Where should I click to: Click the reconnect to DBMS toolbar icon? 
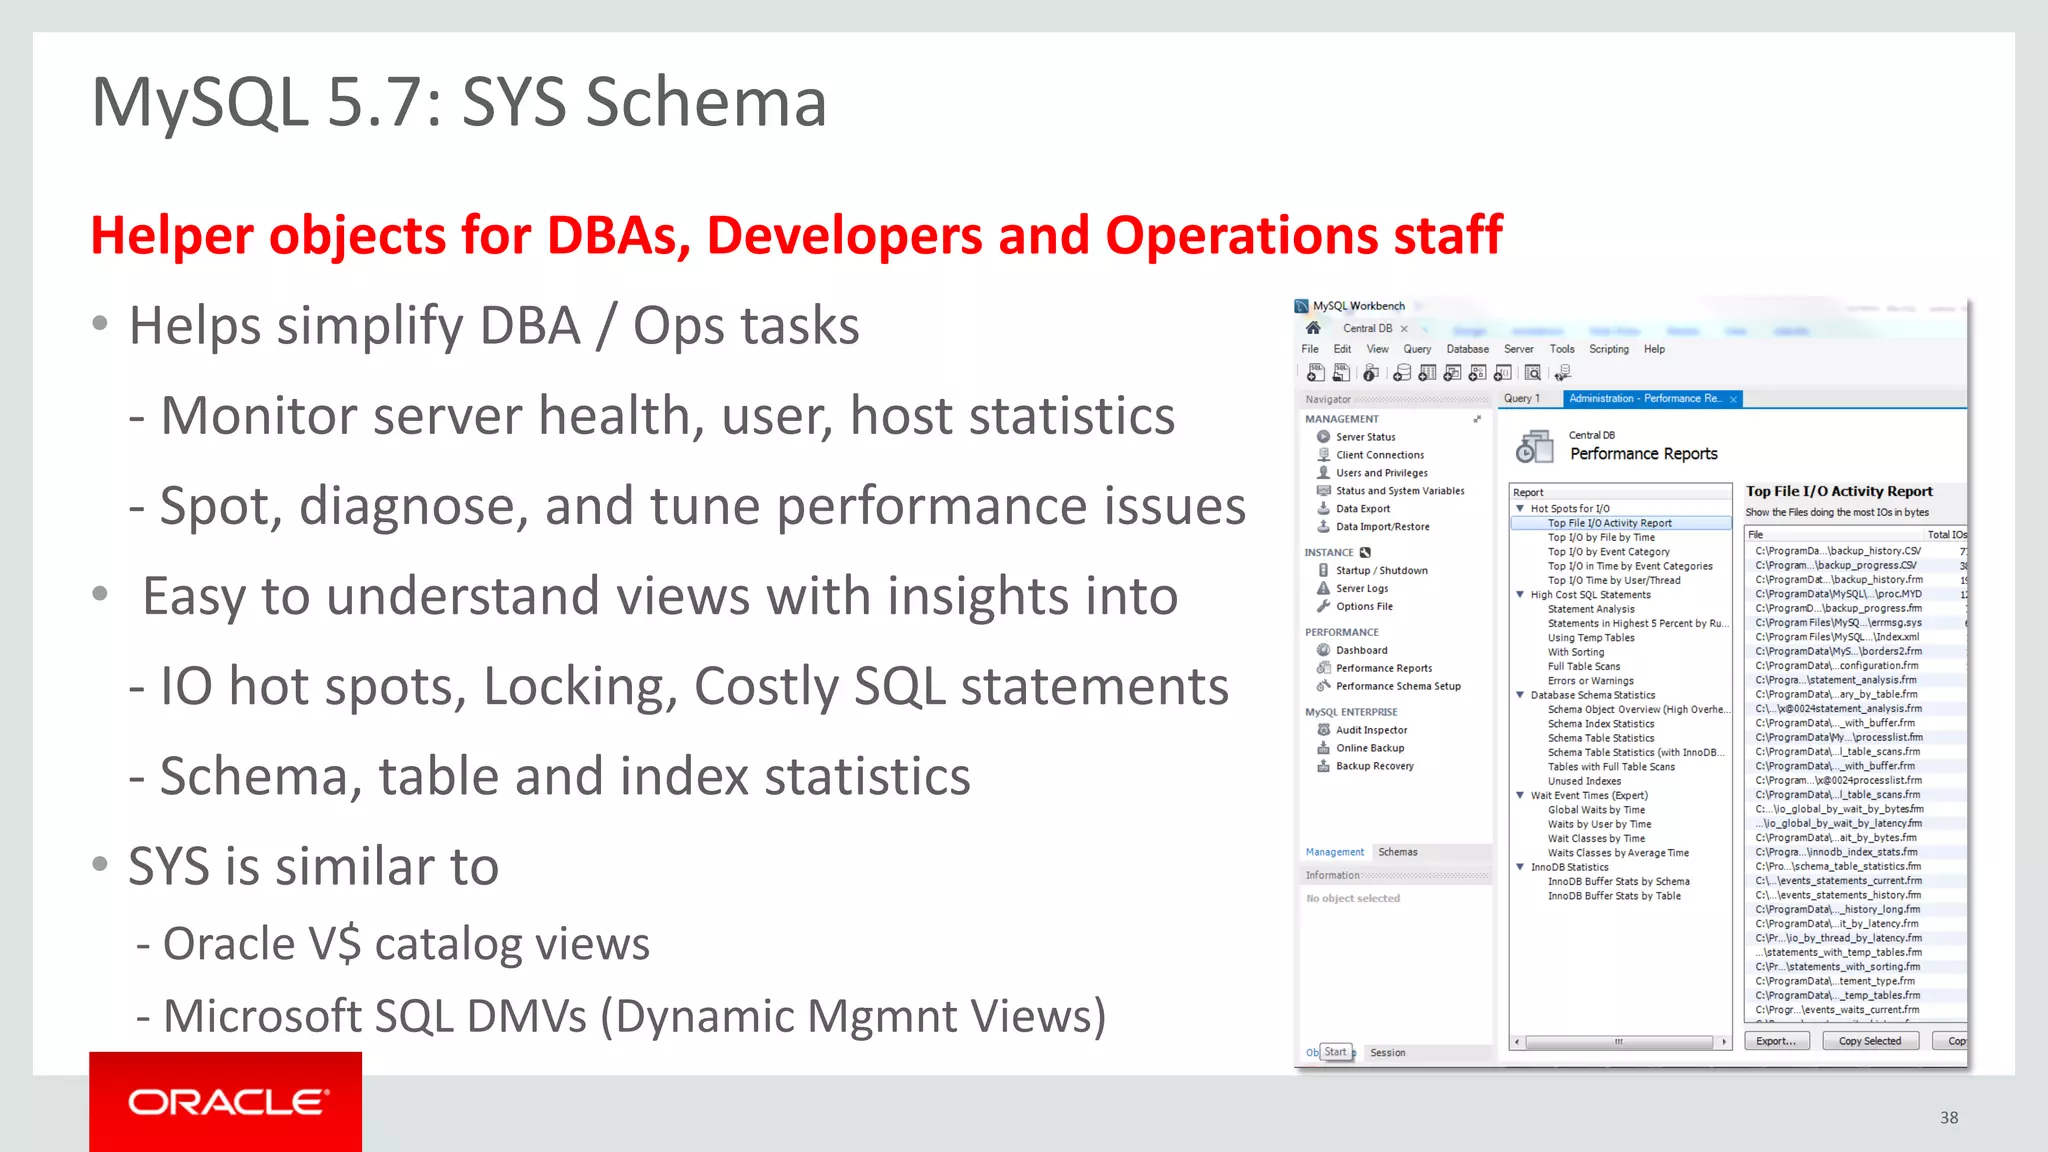click(1562, 373)
